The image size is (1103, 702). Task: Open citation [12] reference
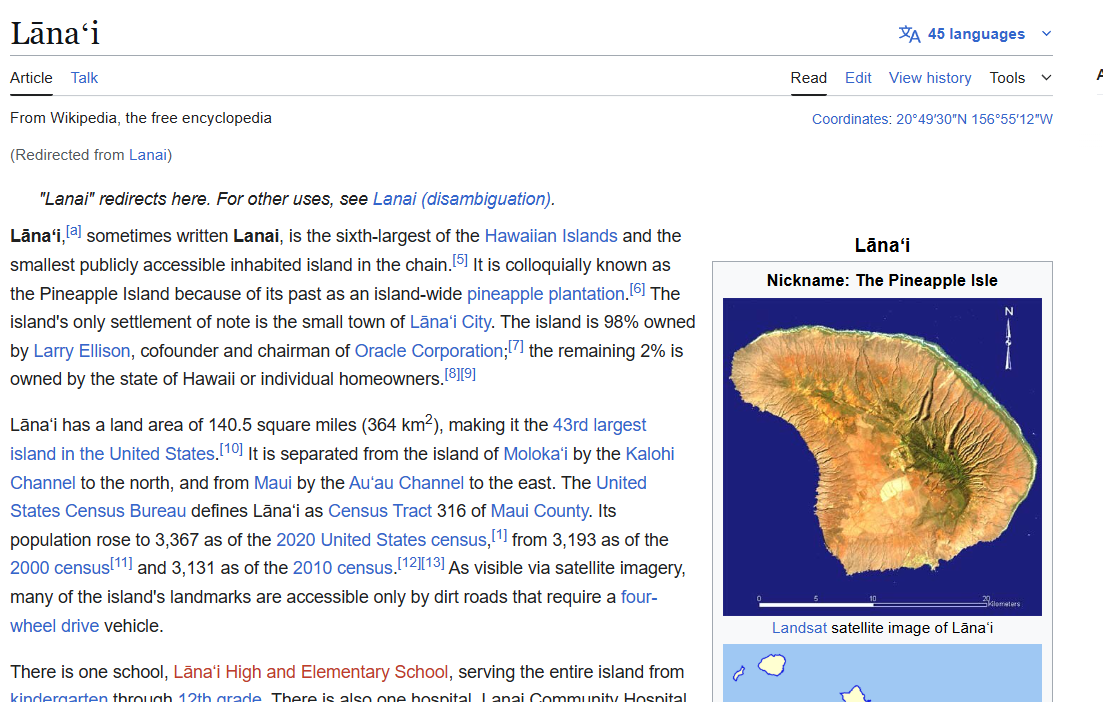[x=409, y=563]
